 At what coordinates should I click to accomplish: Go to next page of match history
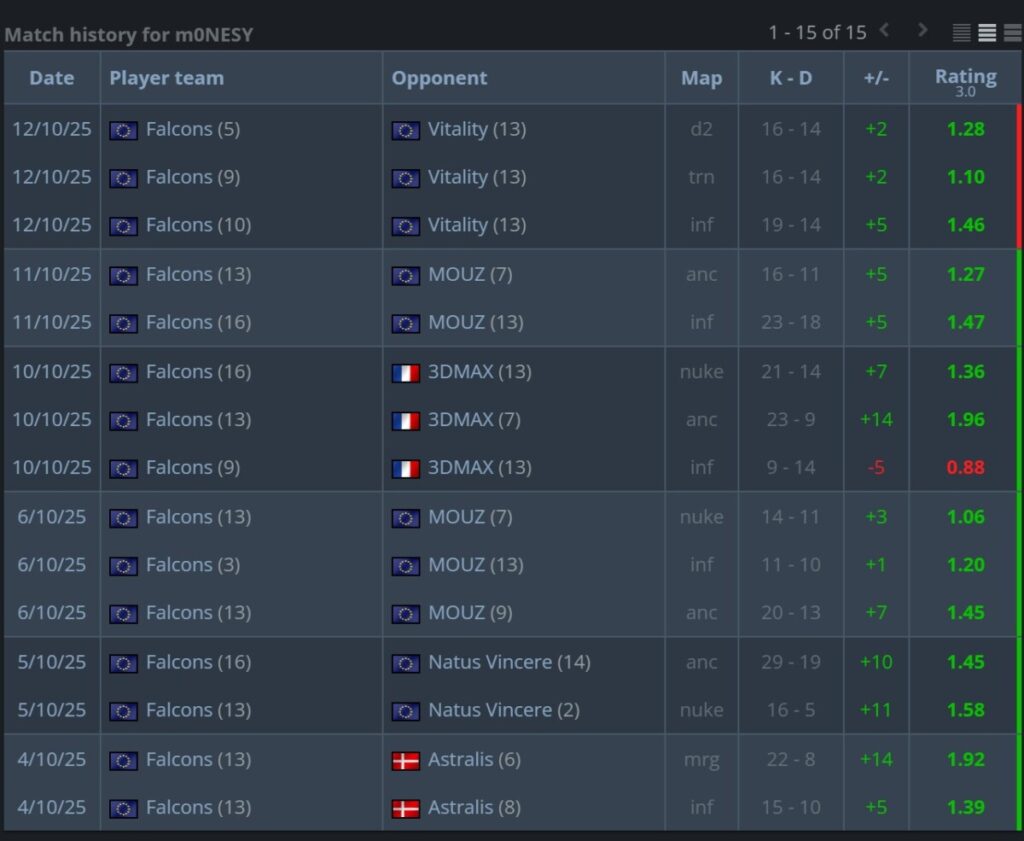pyautogui.click(x=922, y=31)
